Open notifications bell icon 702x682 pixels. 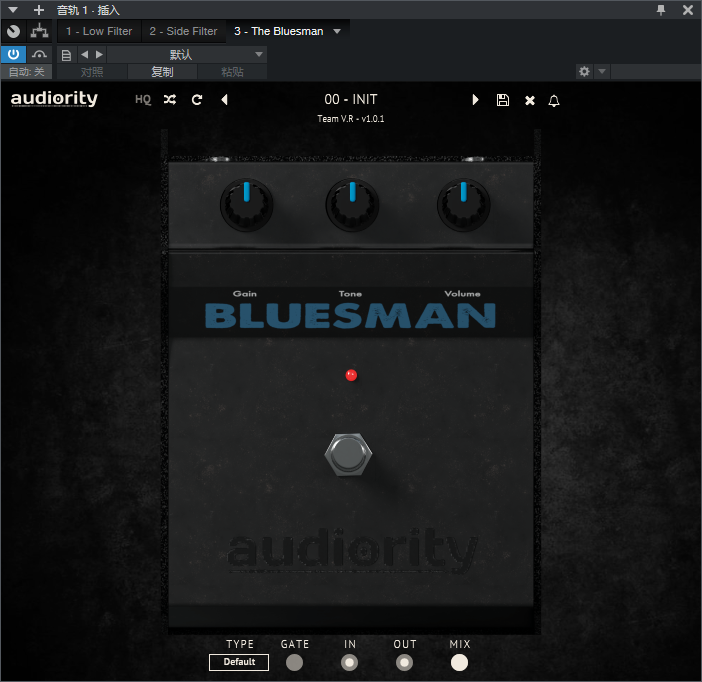click(x=554, y=100)
